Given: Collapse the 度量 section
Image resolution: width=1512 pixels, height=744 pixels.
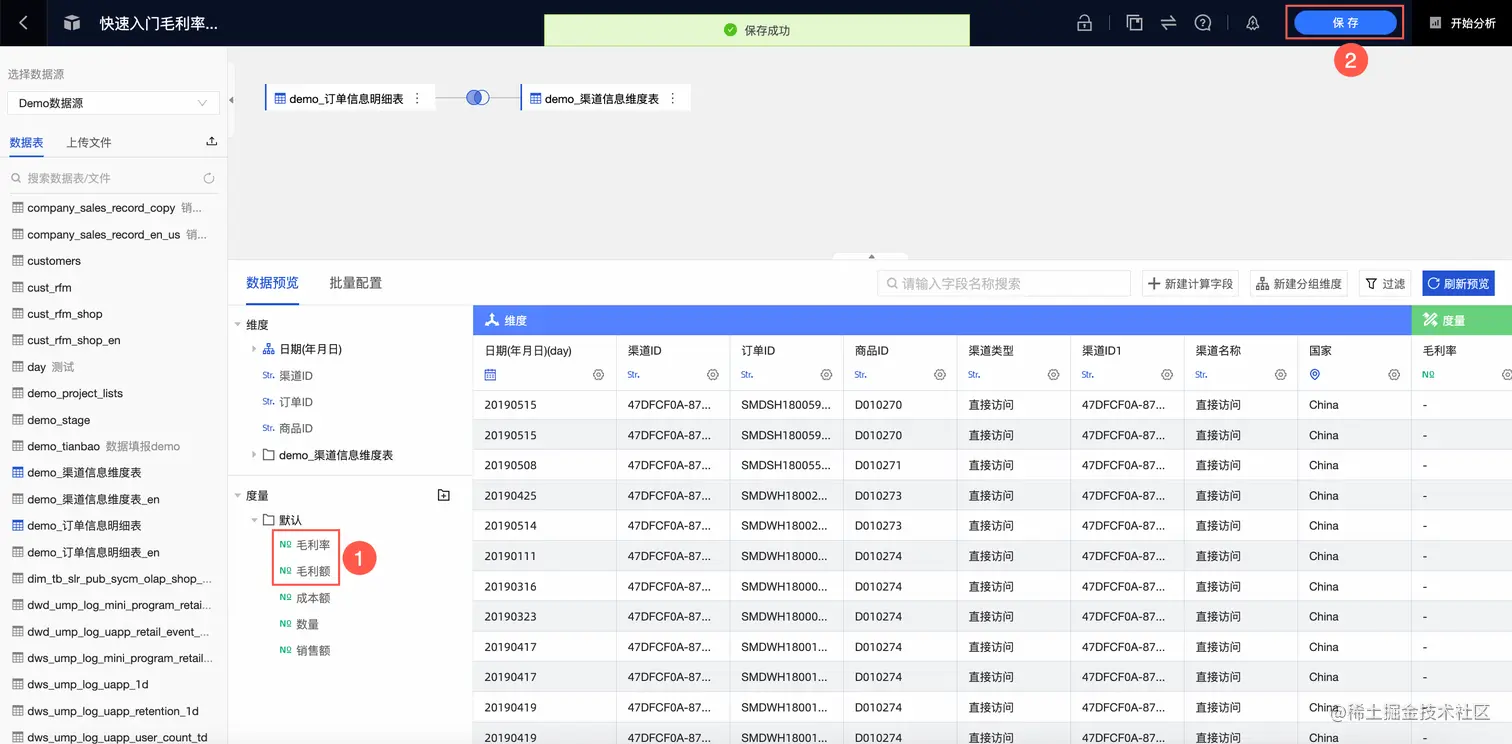Looking at the screenshot, I should [238, 495].
